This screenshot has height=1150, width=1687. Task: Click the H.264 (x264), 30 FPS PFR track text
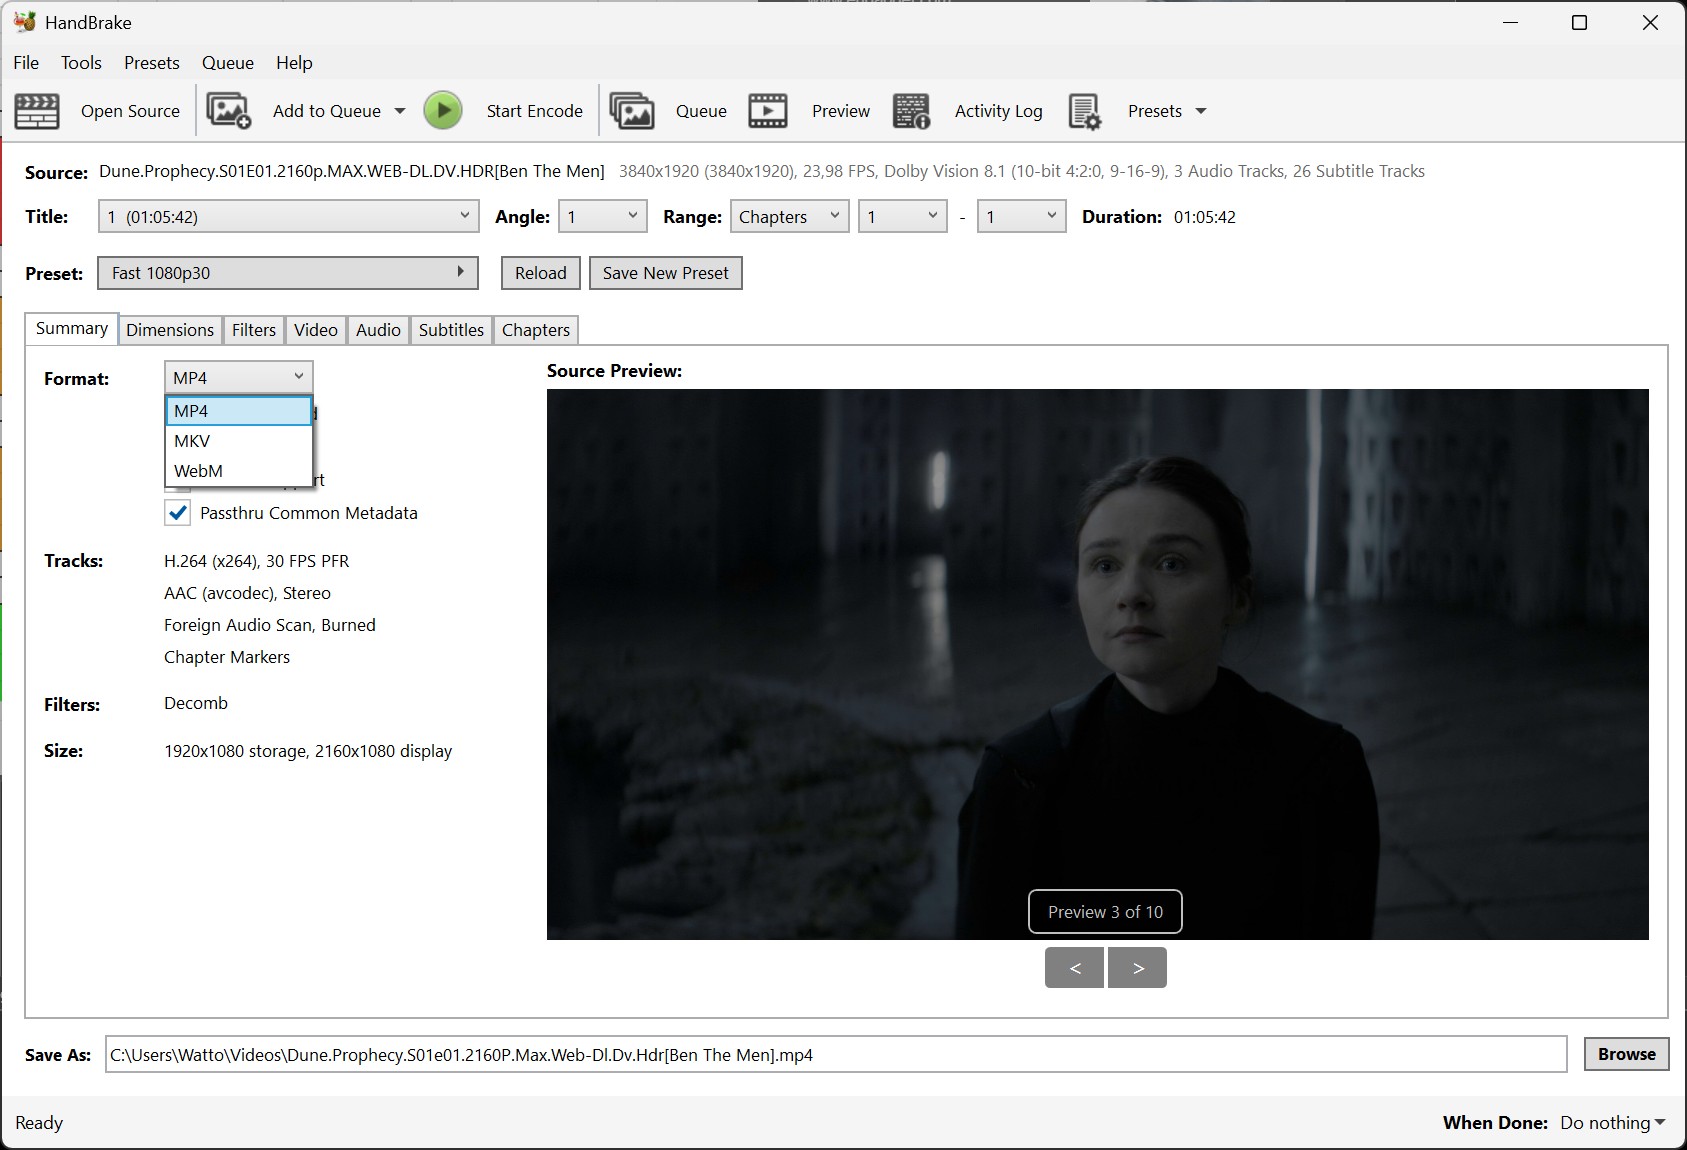(x=257, y=561)
